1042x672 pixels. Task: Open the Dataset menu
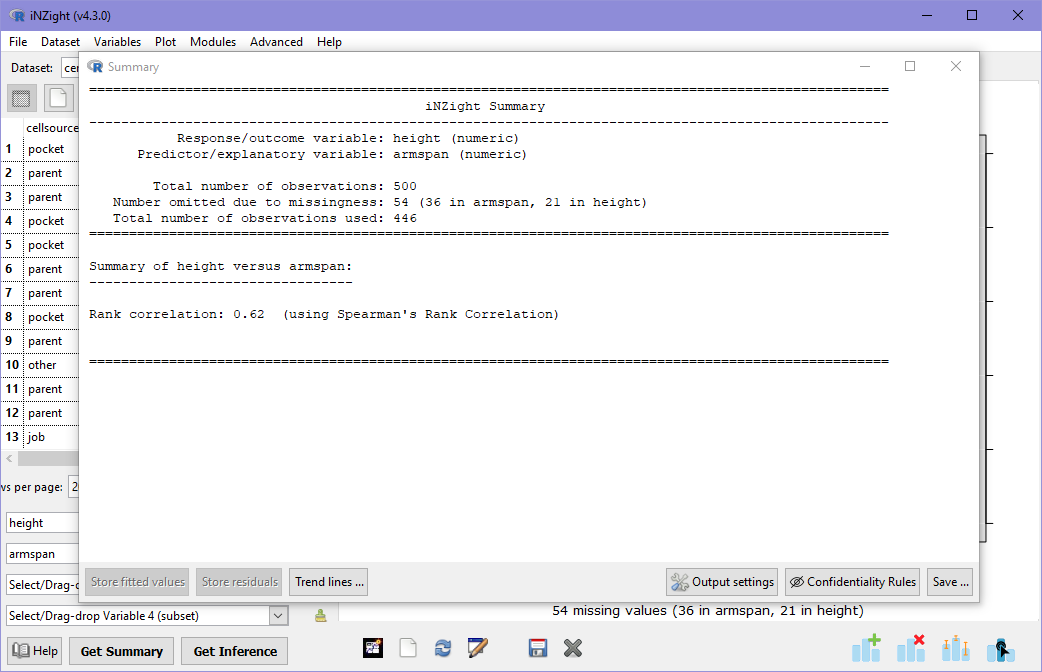[x=60, y=42]
